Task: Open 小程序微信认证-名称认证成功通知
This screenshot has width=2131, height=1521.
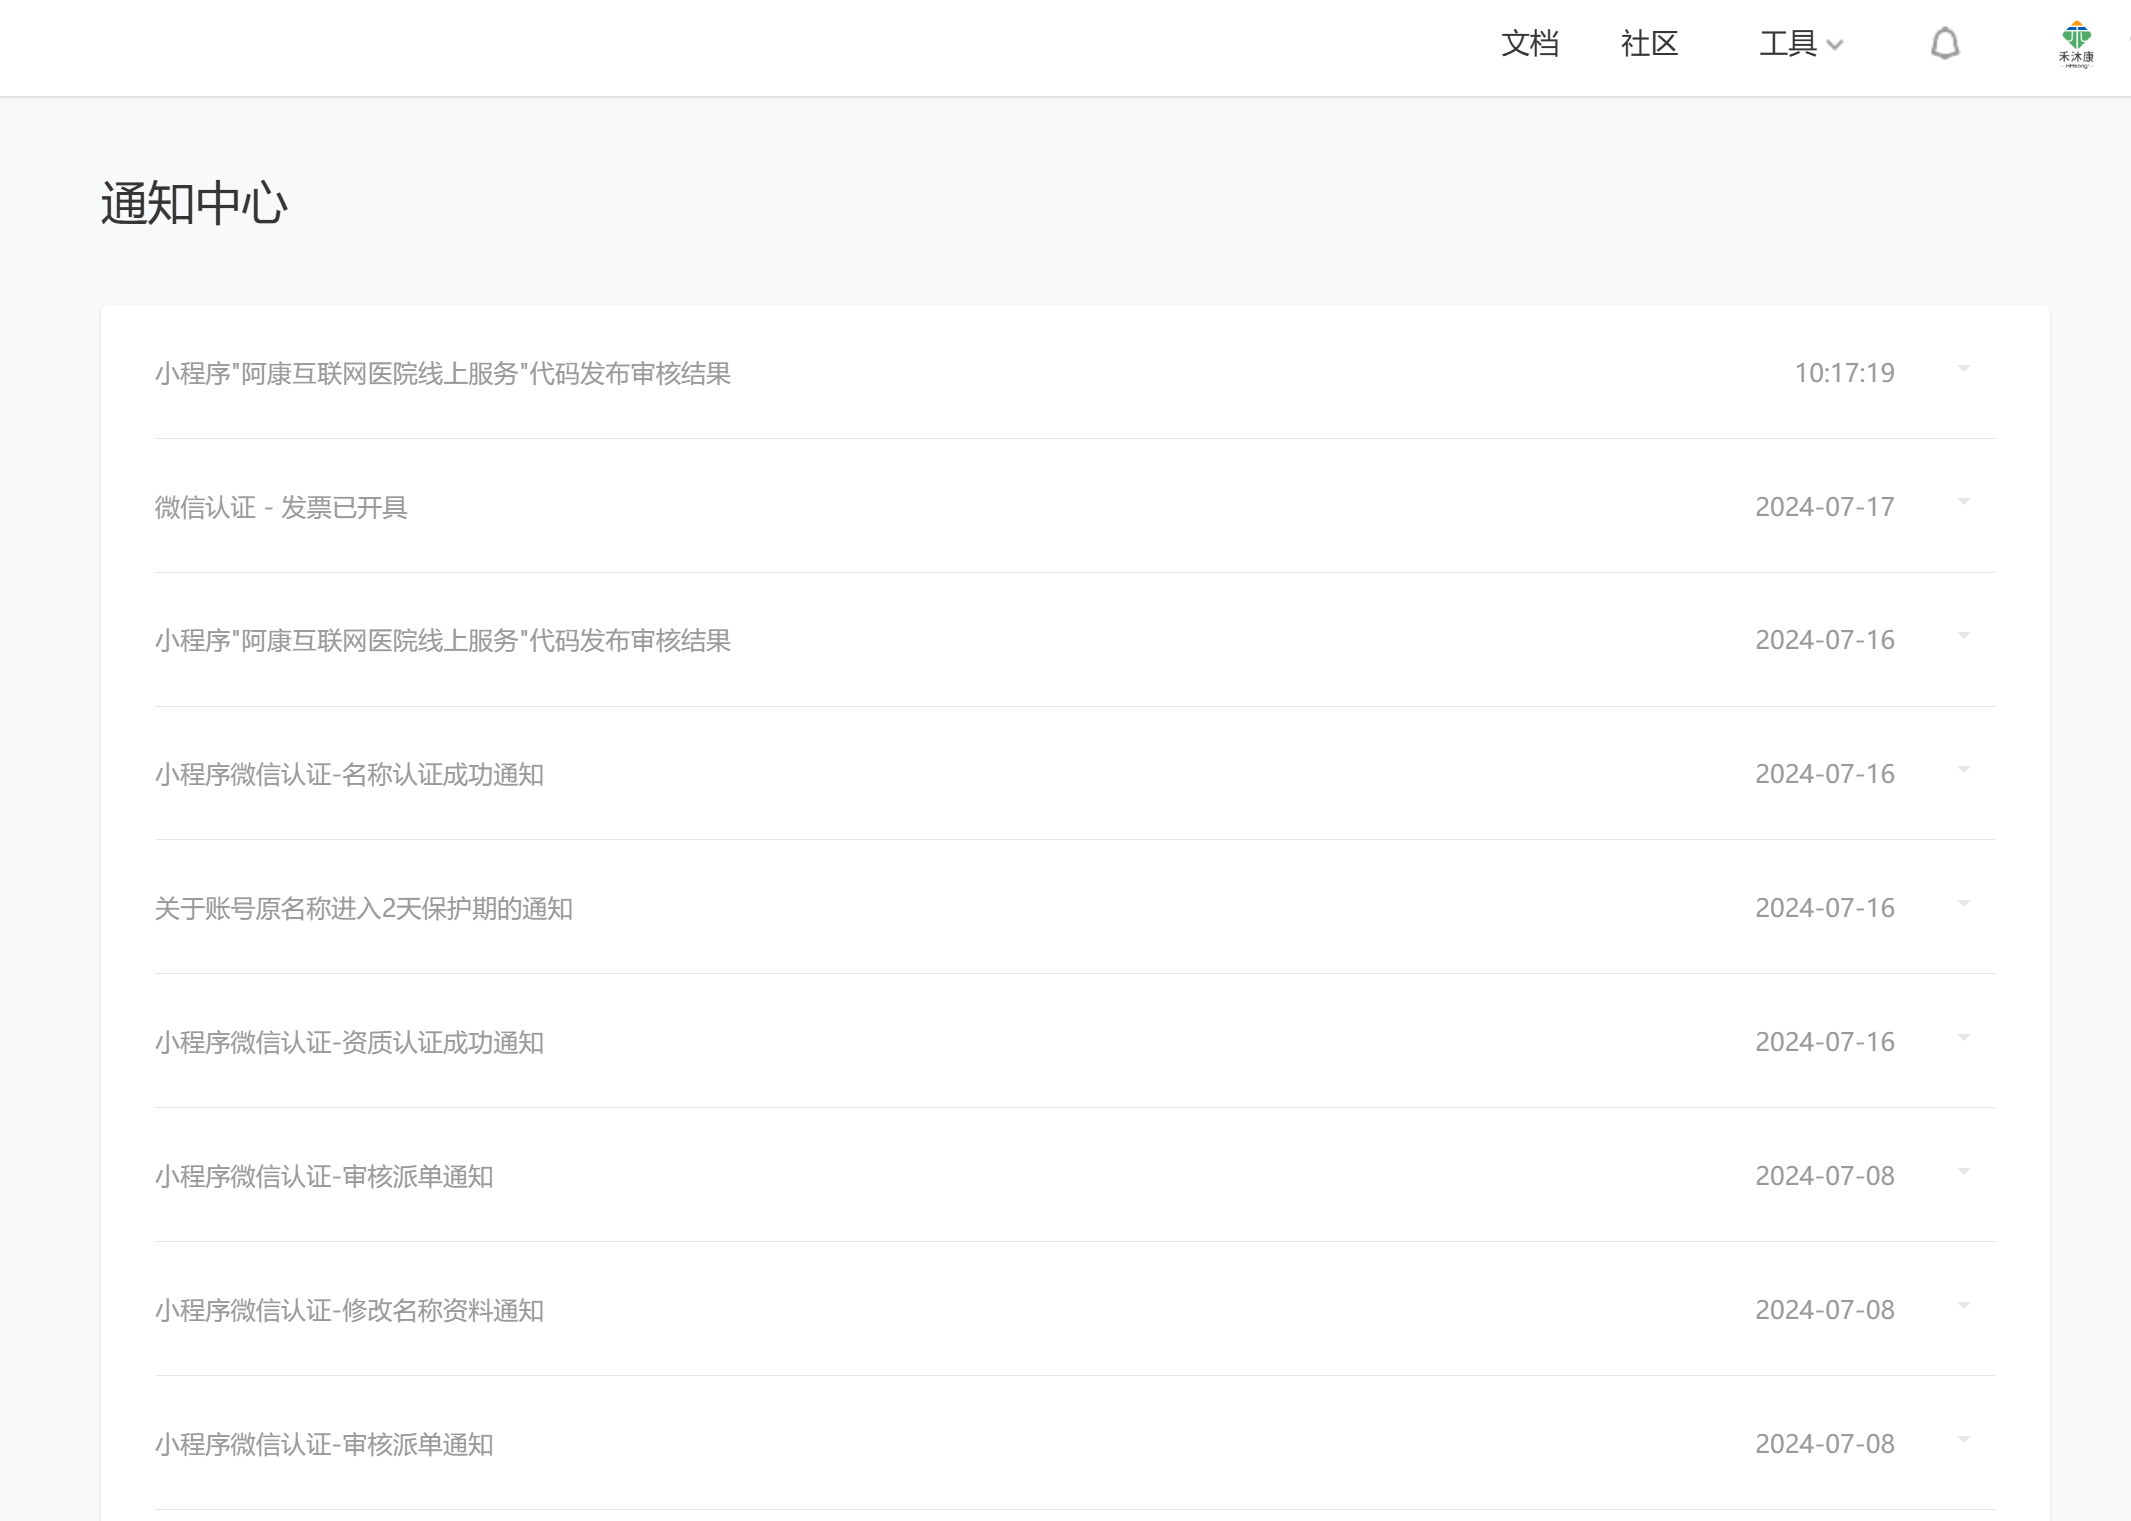Action: click(x=349, y=775)
